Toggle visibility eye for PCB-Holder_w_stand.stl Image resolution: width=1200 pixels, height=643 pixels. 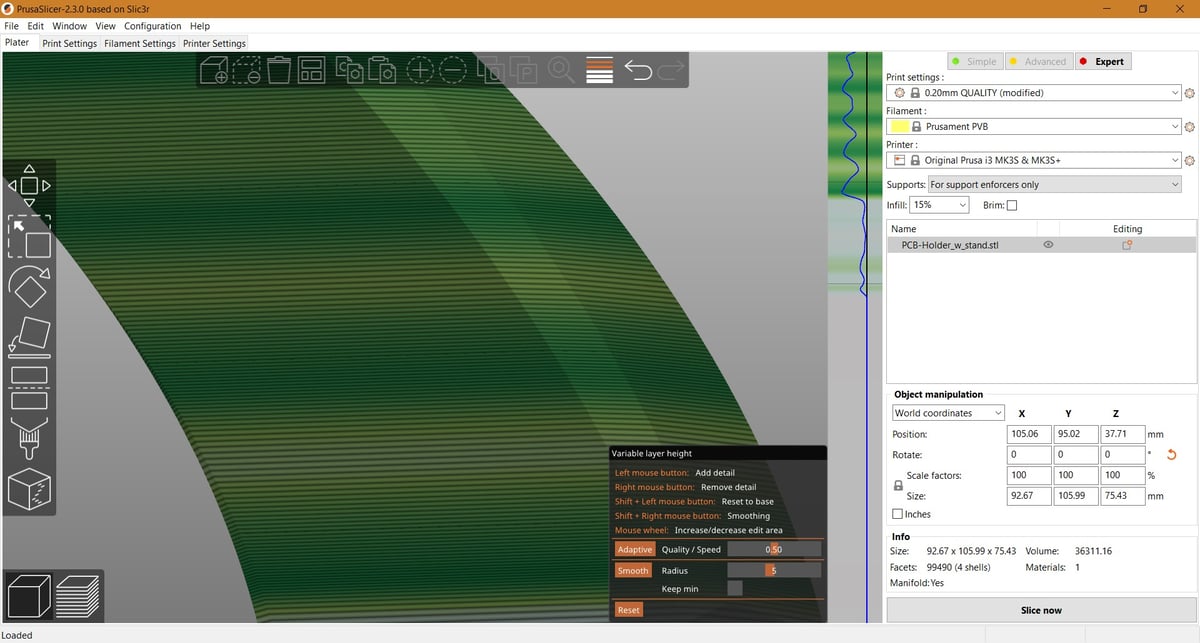coord(1048,244)
